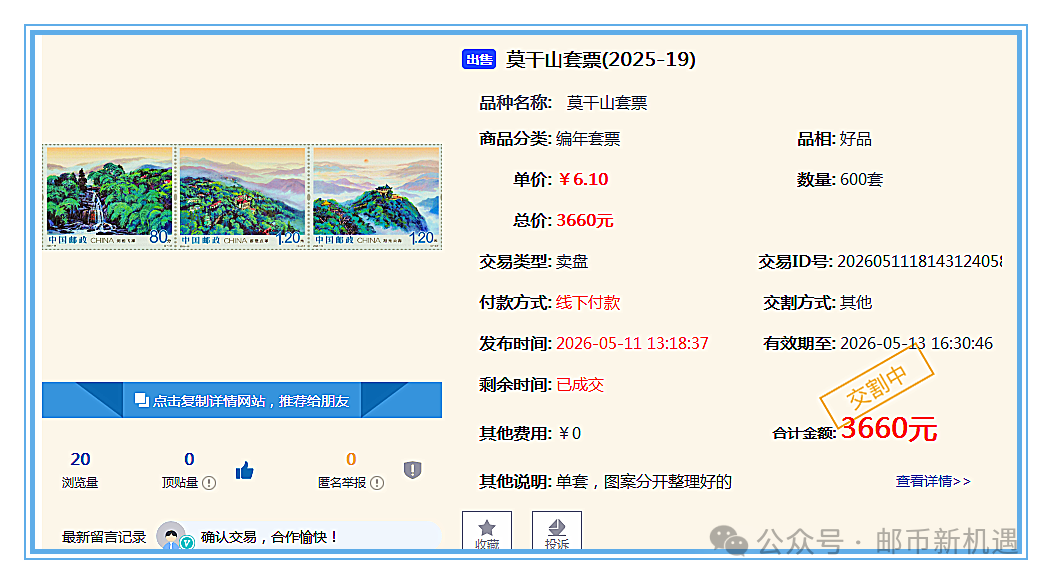Click the quantity value 600套
Screen dimensions: 1052x584
pyautogui.click(x=861, y=179)
